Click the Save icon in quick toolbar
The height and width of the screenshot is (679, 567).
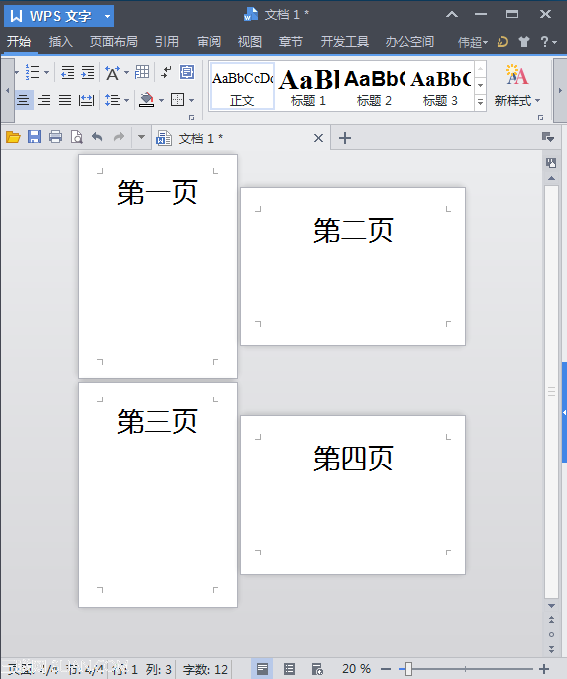click(34, 137)
